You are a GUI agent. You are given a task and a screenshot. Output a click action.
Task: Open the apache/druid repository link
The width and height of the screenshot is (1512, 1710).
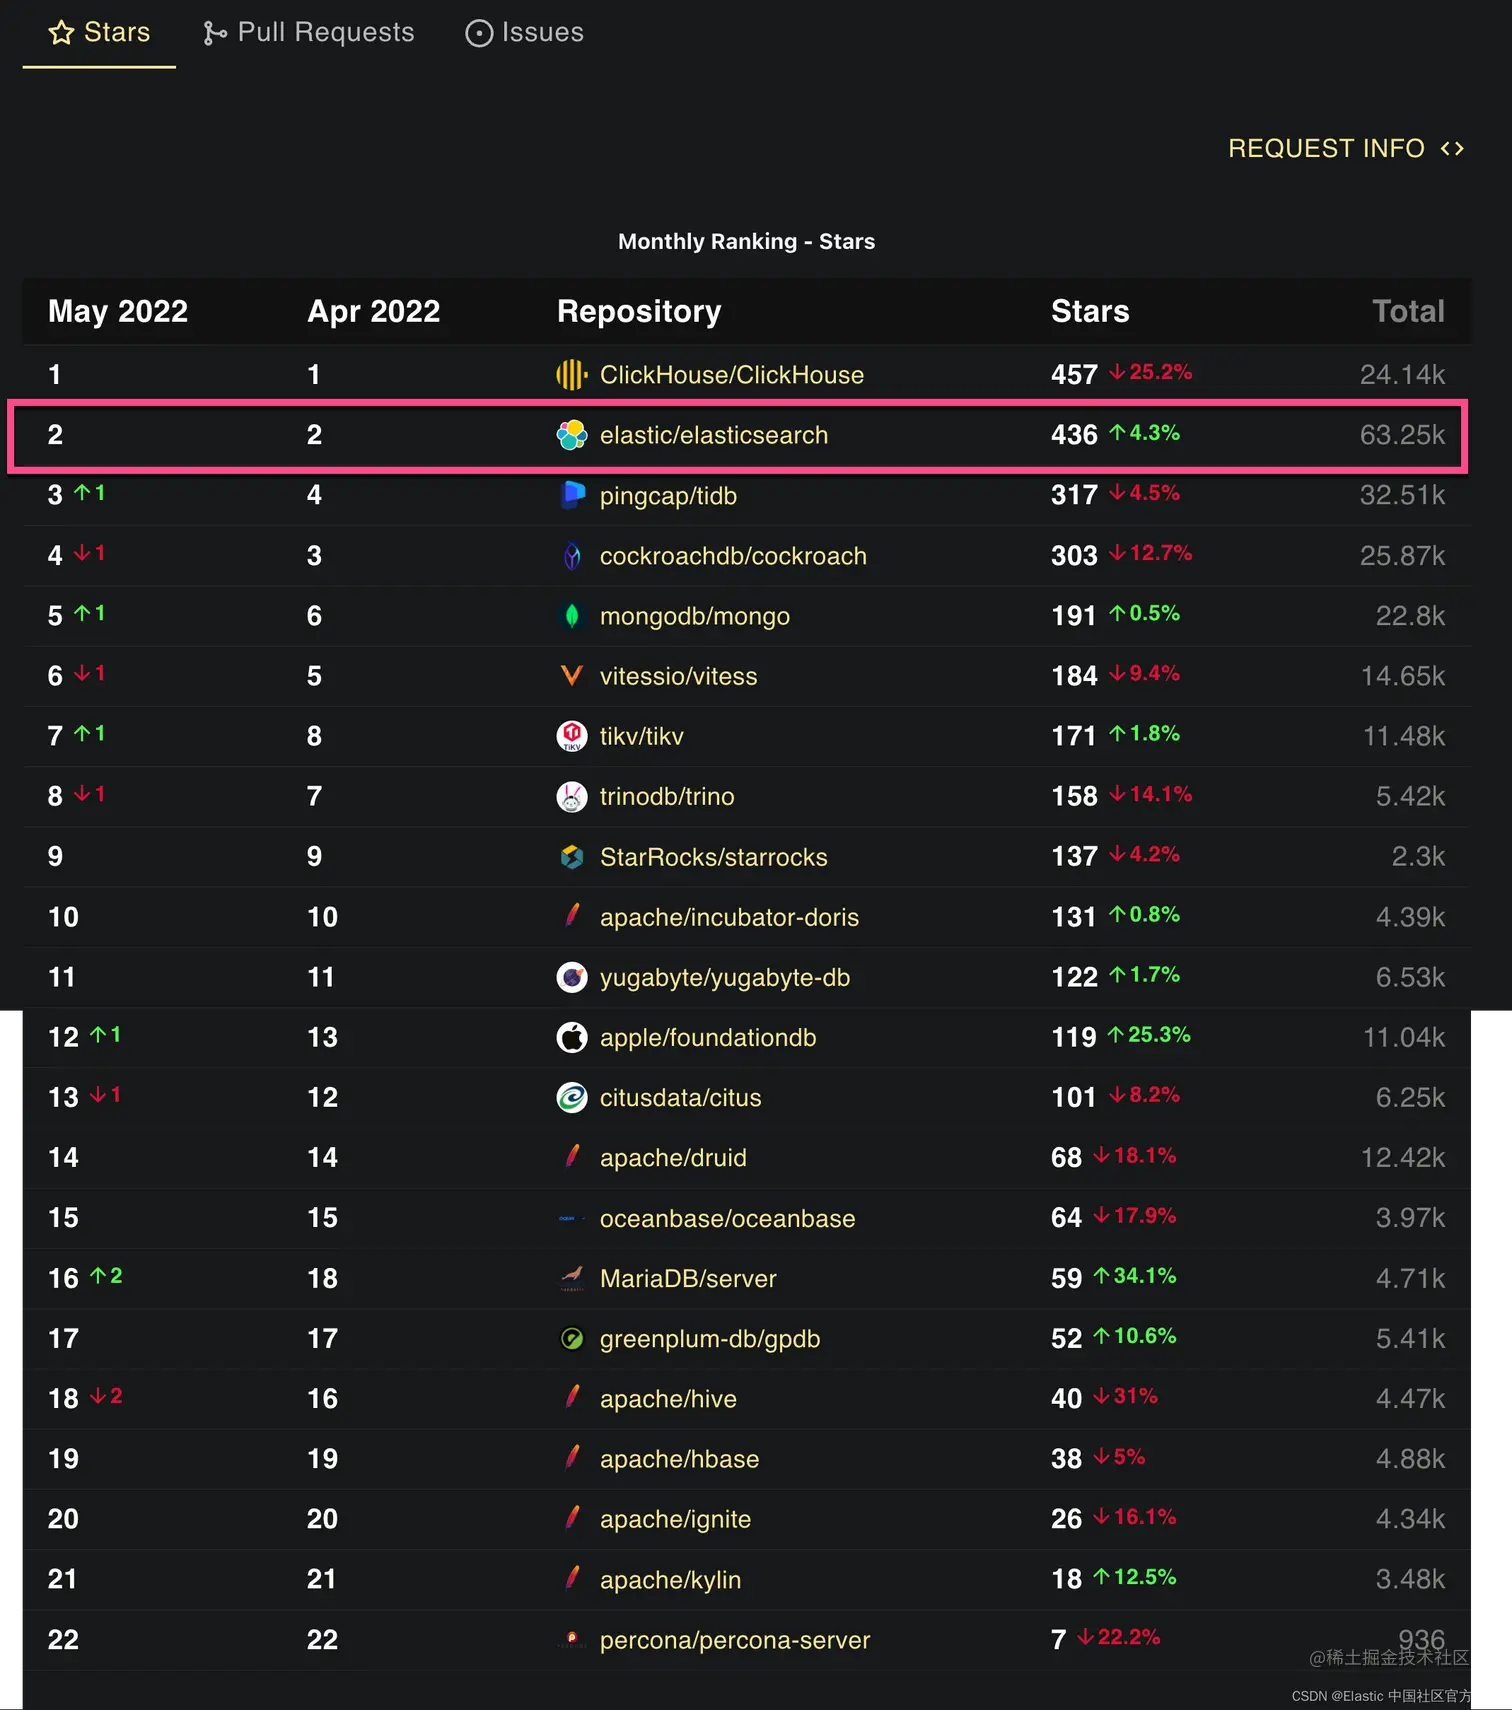tap(673, 1158)
